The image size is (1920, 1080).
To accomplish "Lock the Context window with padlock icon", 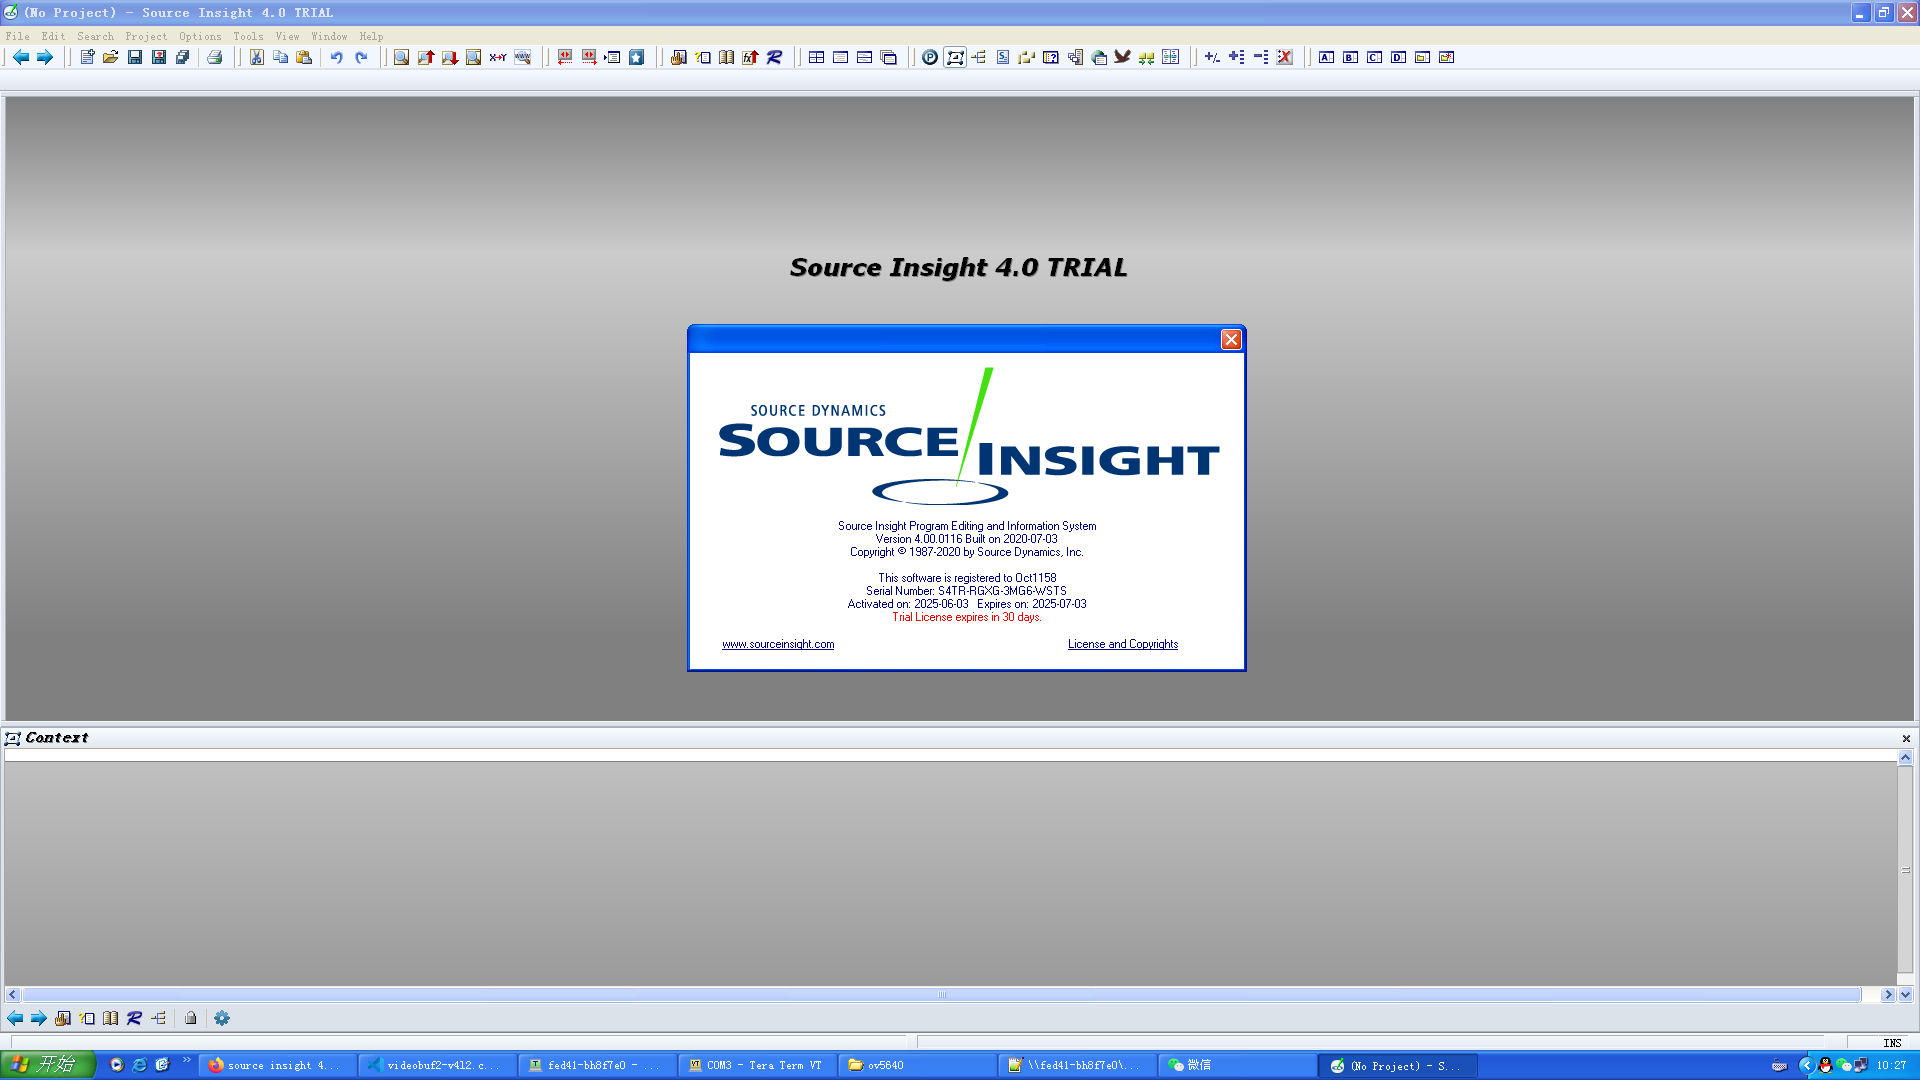I will point(190,1018).
